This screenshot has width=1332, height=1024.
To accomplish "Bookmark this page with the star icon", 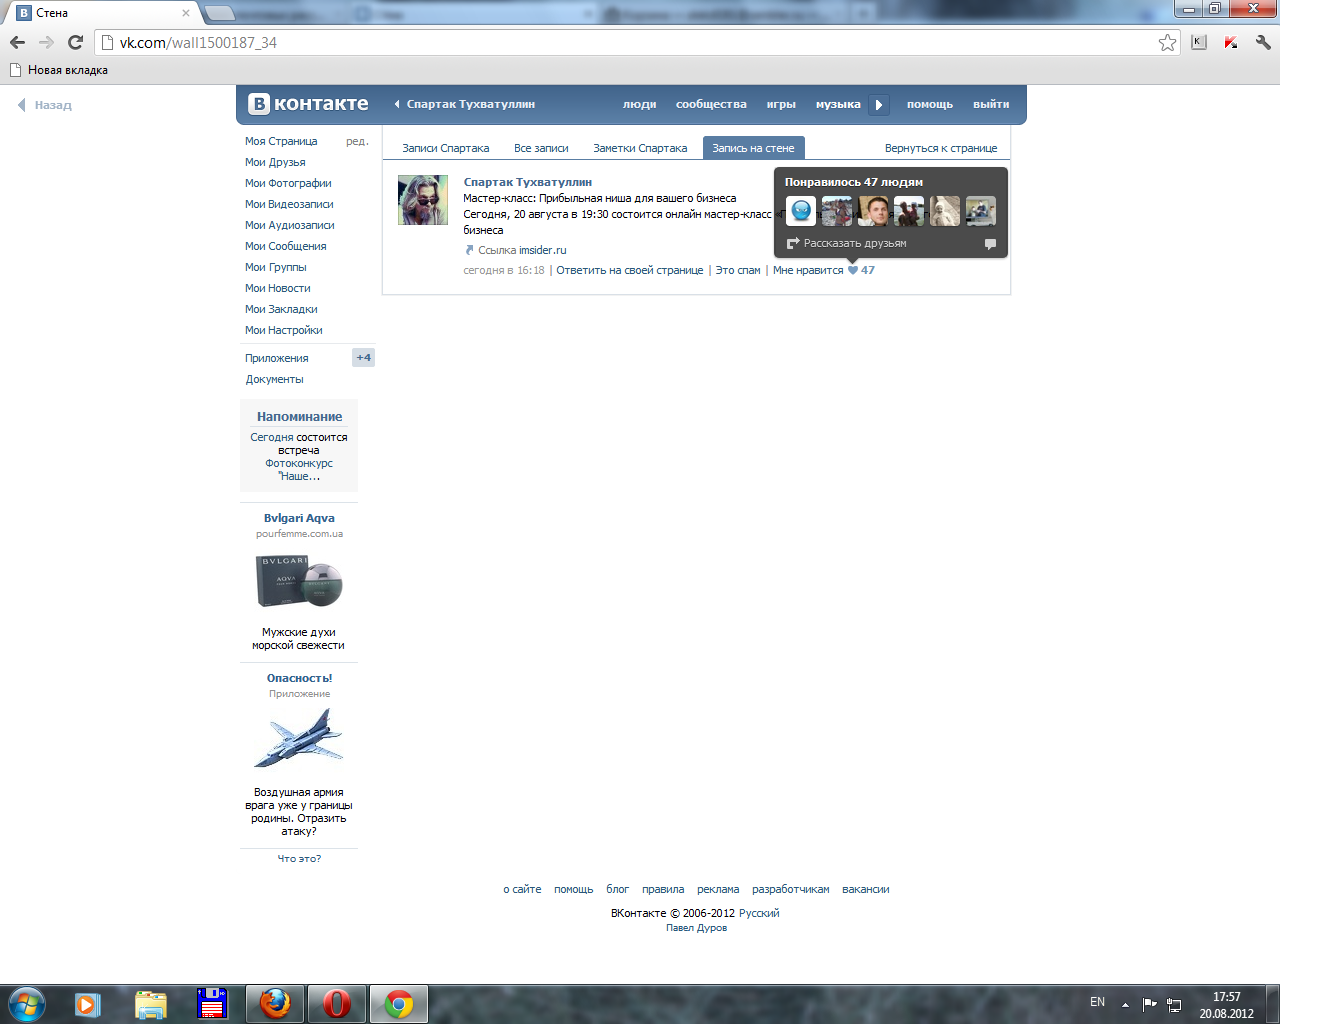I will pyautogui.click(x=1167, y=42).
